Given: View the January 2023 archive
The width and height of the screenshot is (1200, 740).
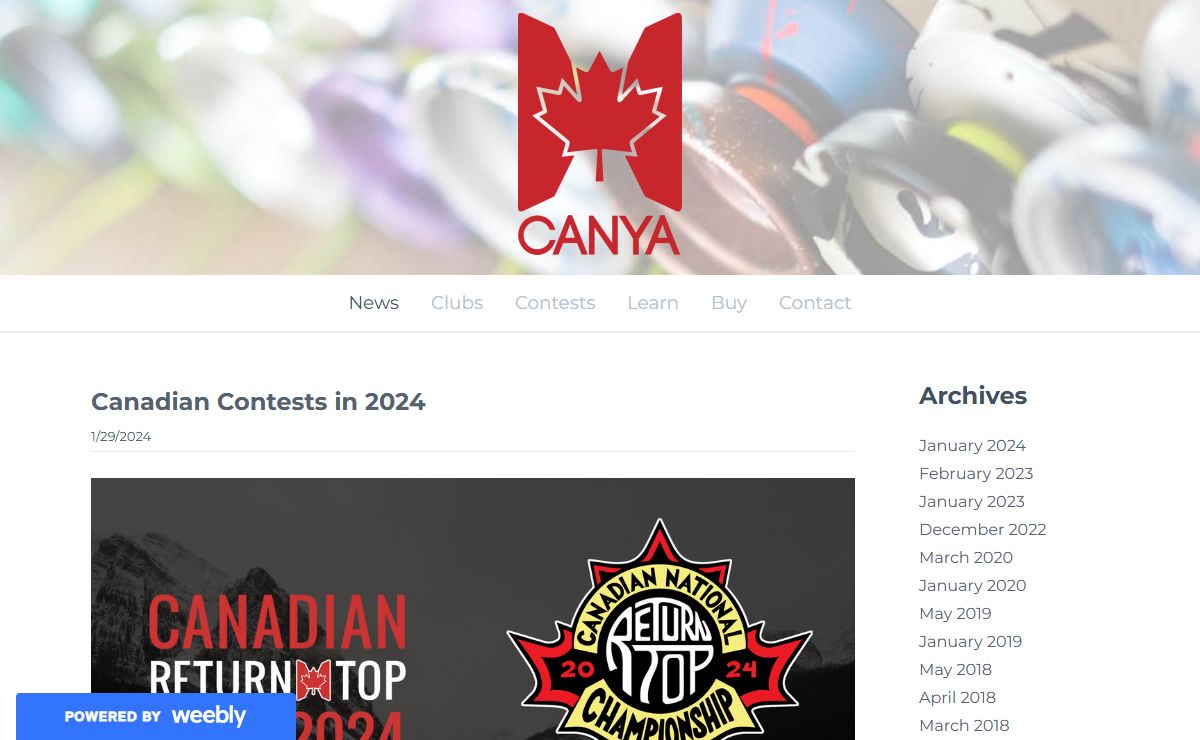Looking at the screenshot, I should 972,502.
